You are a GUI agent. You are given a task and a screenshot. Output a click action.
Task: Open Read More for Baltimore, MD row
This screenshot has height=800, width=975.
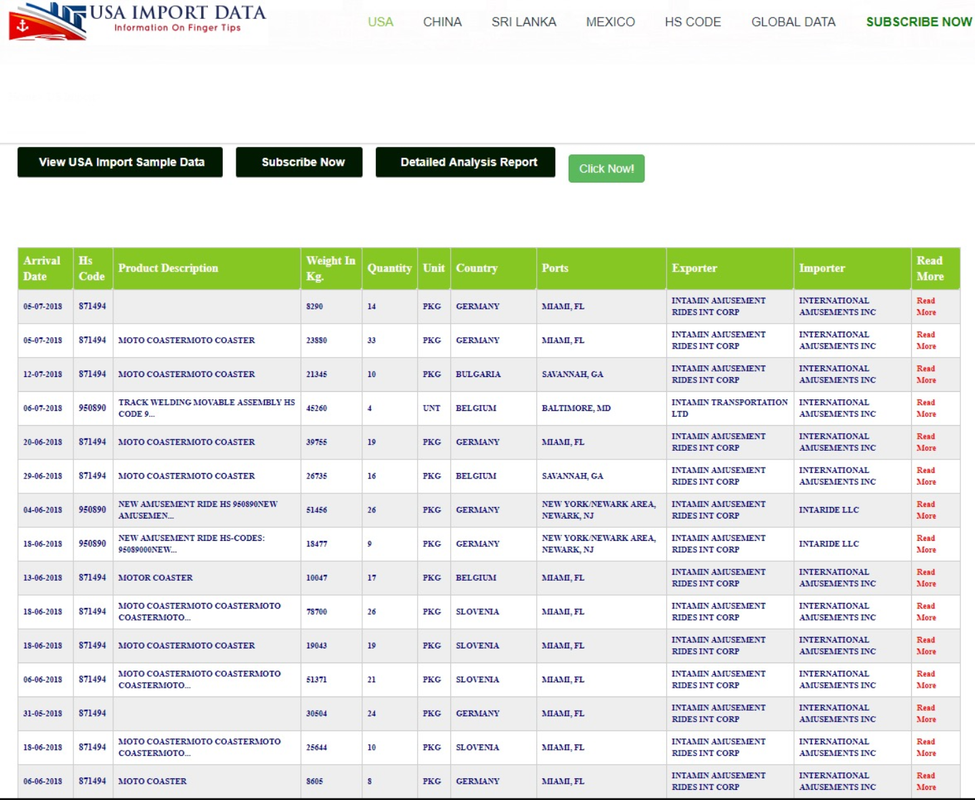(x=926, y=408)
